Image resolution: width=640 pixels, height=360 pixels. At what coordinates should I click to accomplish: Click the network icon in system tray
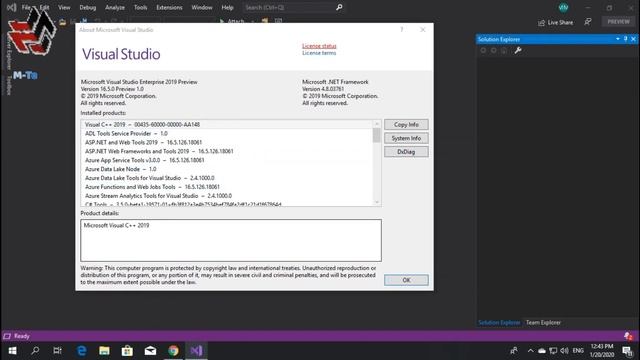click(553, 351)
